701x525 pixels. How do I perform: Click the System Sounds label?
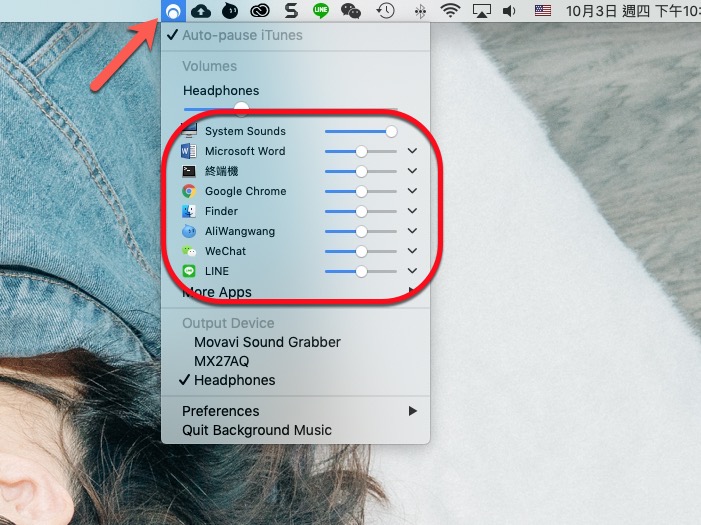(x=245, y=131)
